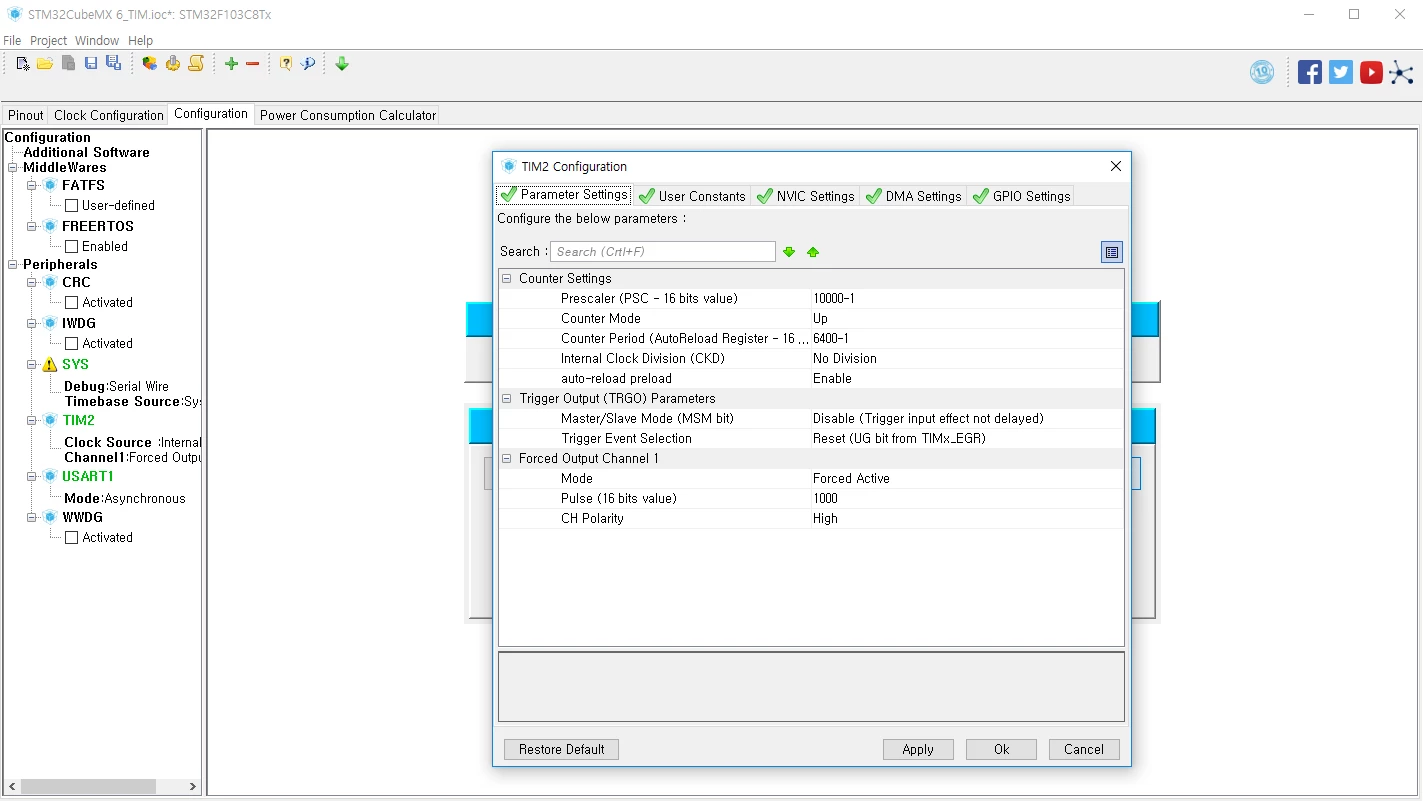Click the Help question mark icon
The image size is (1423, 801).
(x=286, y=64)
